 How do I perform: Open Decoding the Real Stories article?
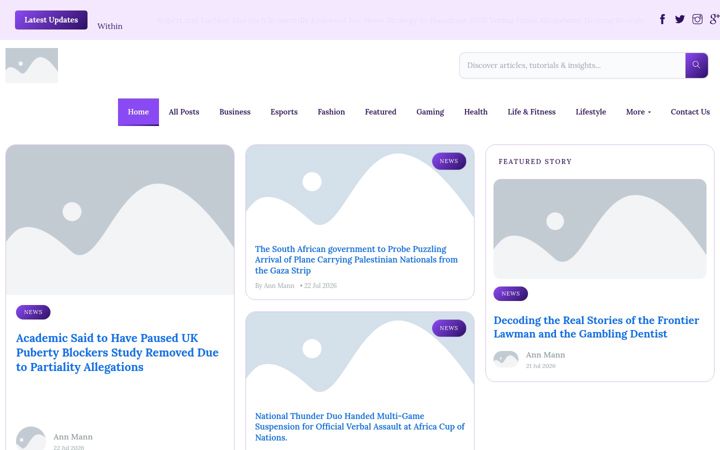tap(596, 327)
